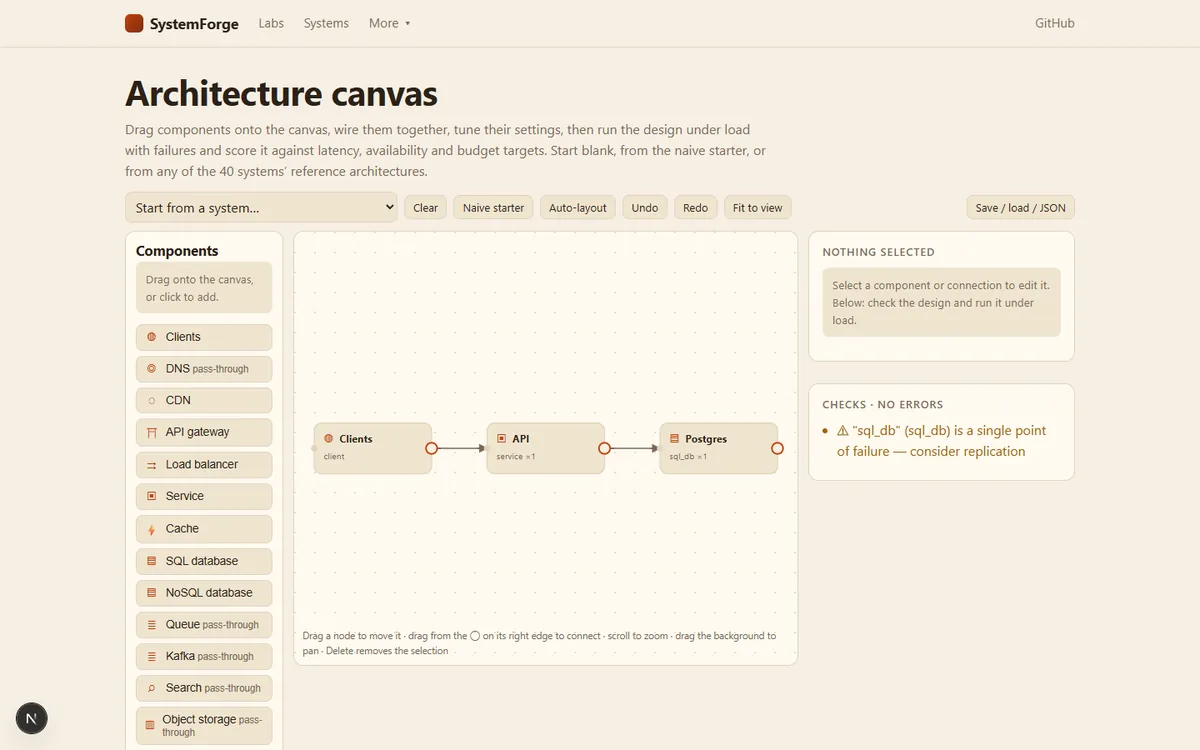Click the Load balancer arrows icon
The width and height of the screenshot is (1200, 750).
click(x=151, y=465)
